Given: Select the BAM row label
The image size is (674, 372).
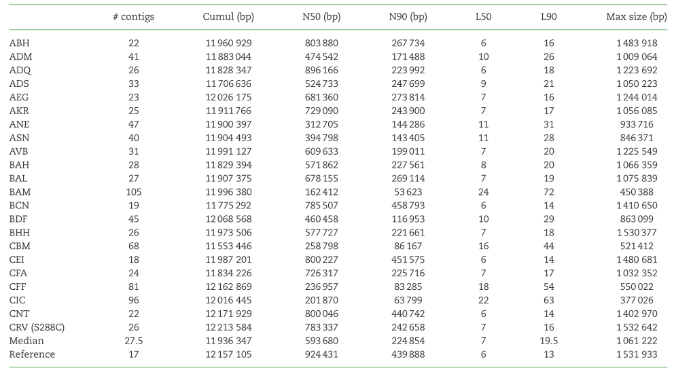Looking at the screenshot, I should click(20, 192).
